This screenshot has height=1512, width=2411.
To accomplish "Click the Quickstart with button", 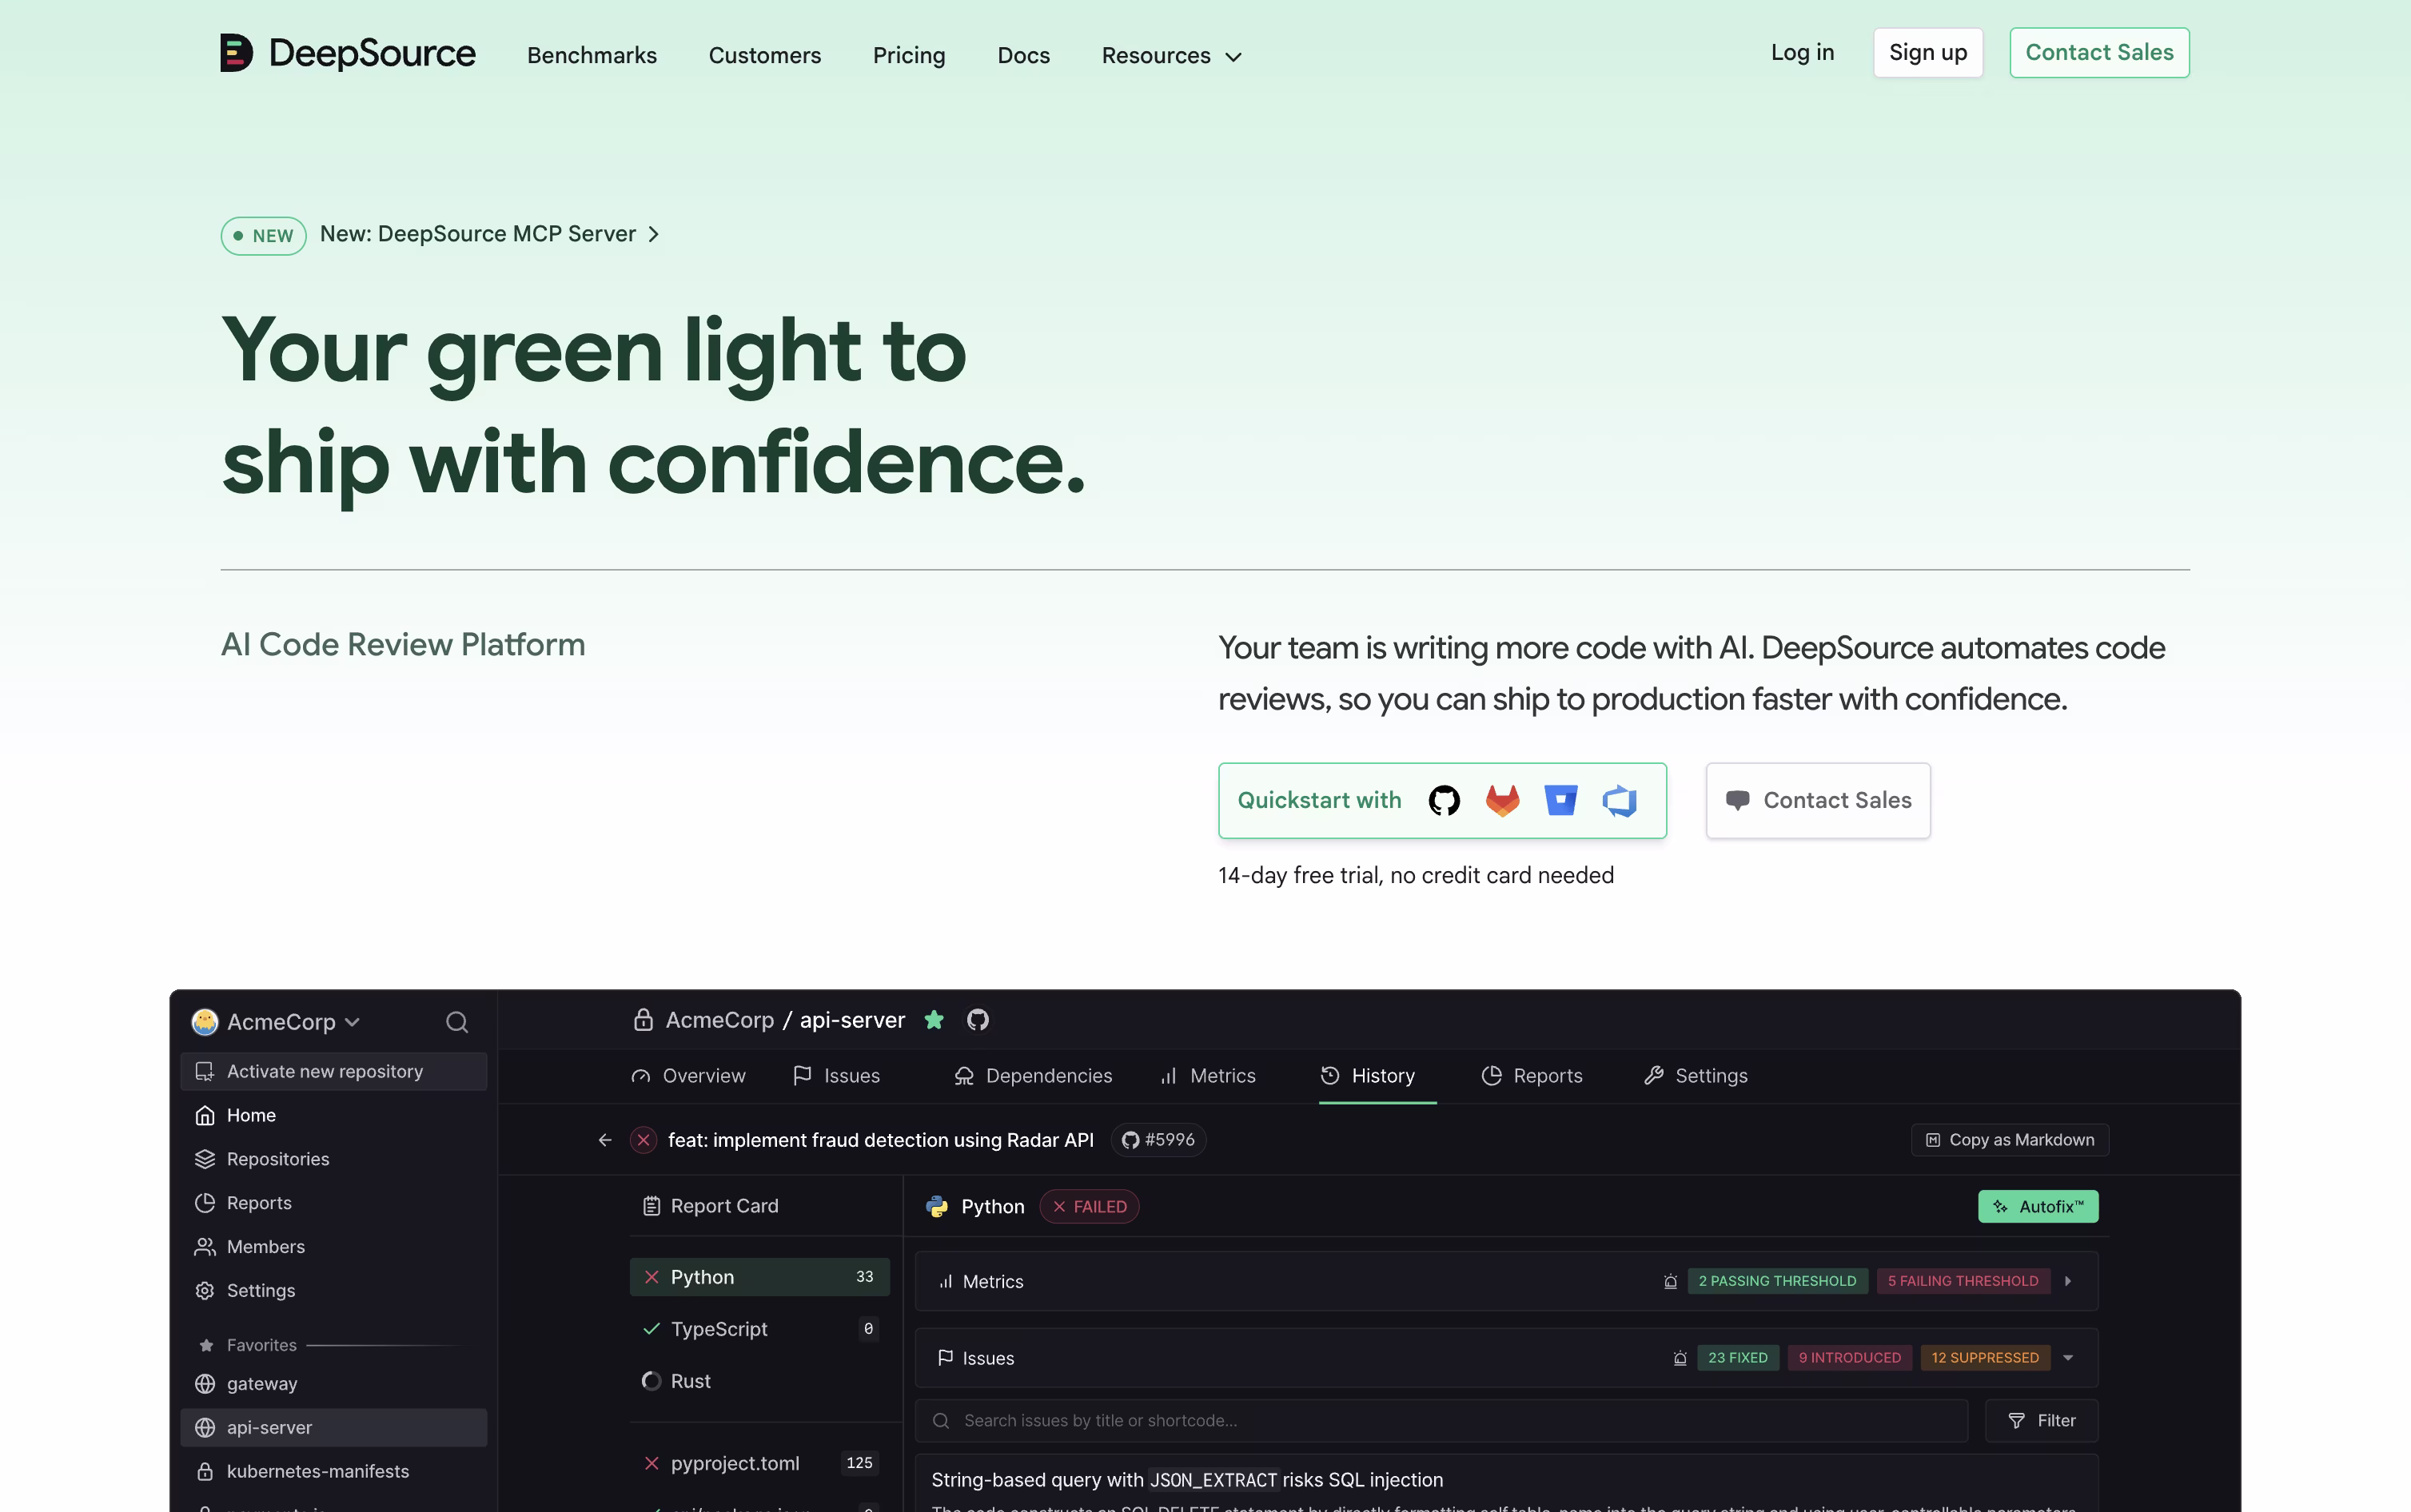I will pyautogui.click(x=1442, y=801).
